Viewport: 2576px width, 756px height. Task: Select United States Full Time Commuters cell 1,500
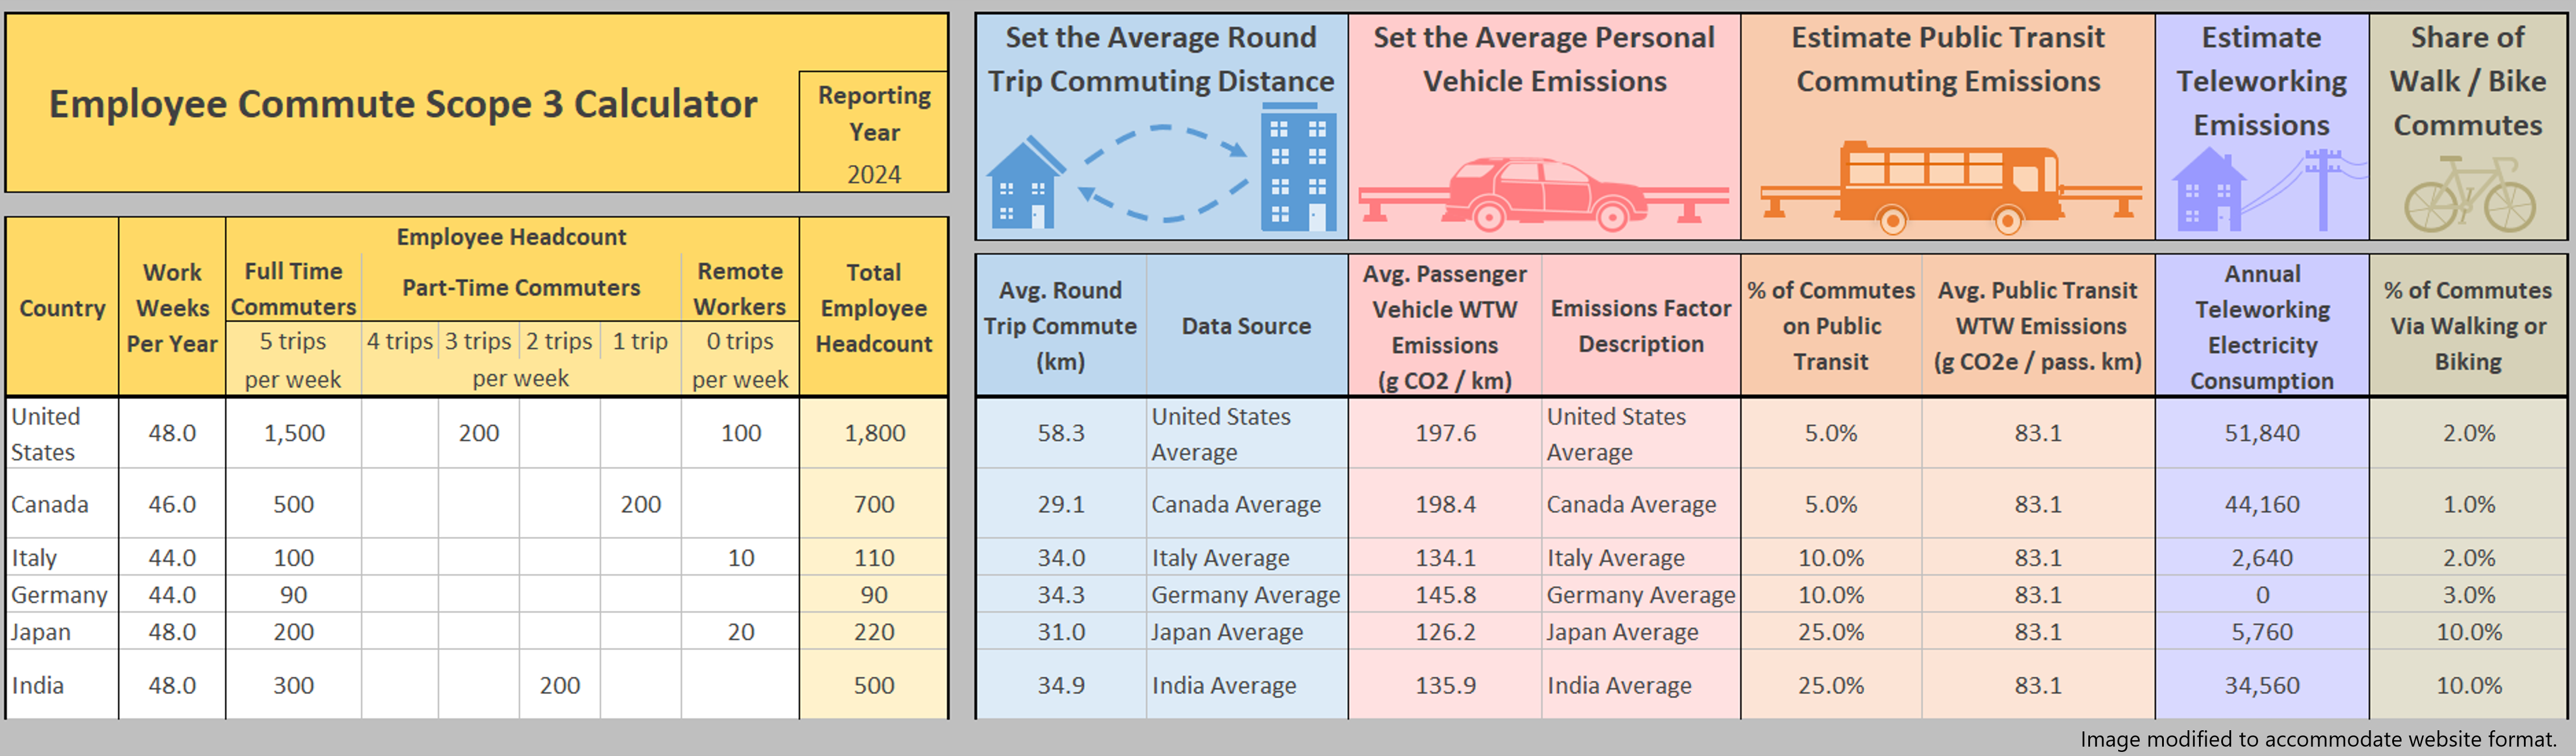click(x=293, y=433)
